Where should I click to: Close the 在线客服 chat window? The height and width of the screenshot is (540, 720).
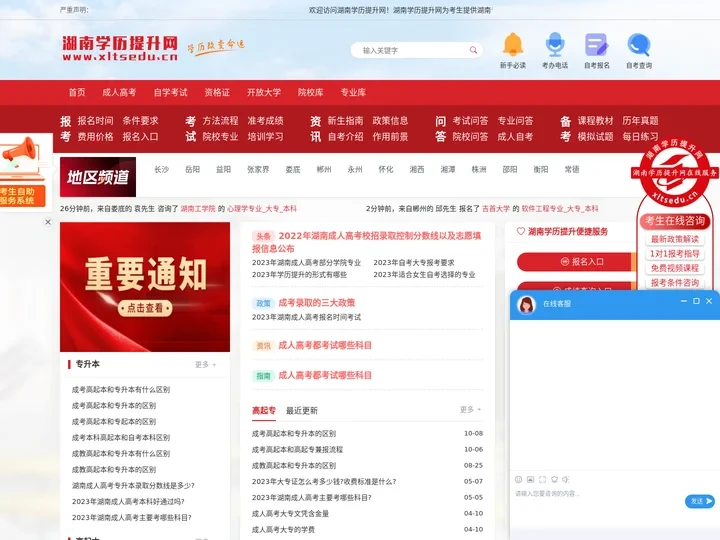point(709,301)
